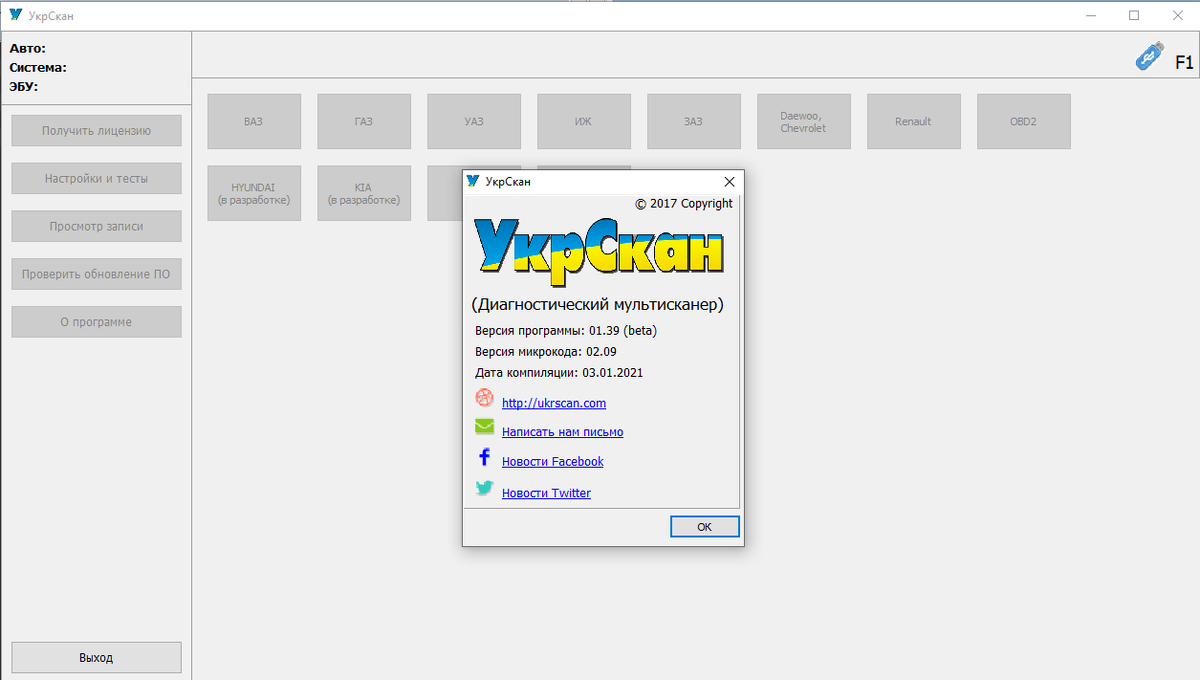
Task: Click the ЭБУ: label
Action: tap(24, 86)
